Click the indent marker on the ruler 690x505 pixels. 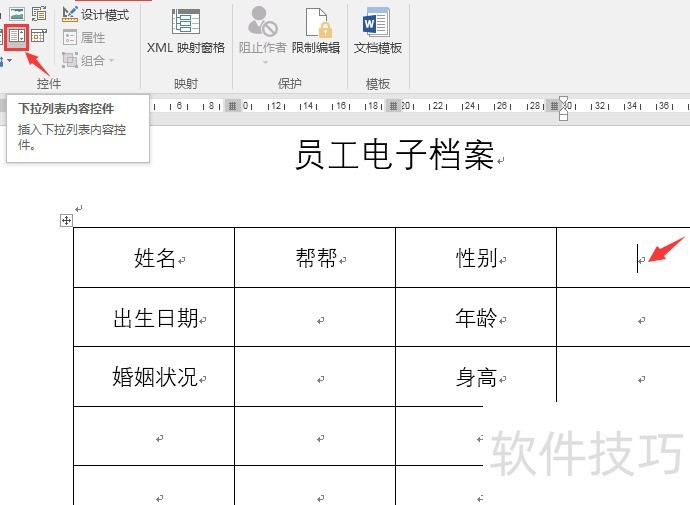click(x=563, y=108)
